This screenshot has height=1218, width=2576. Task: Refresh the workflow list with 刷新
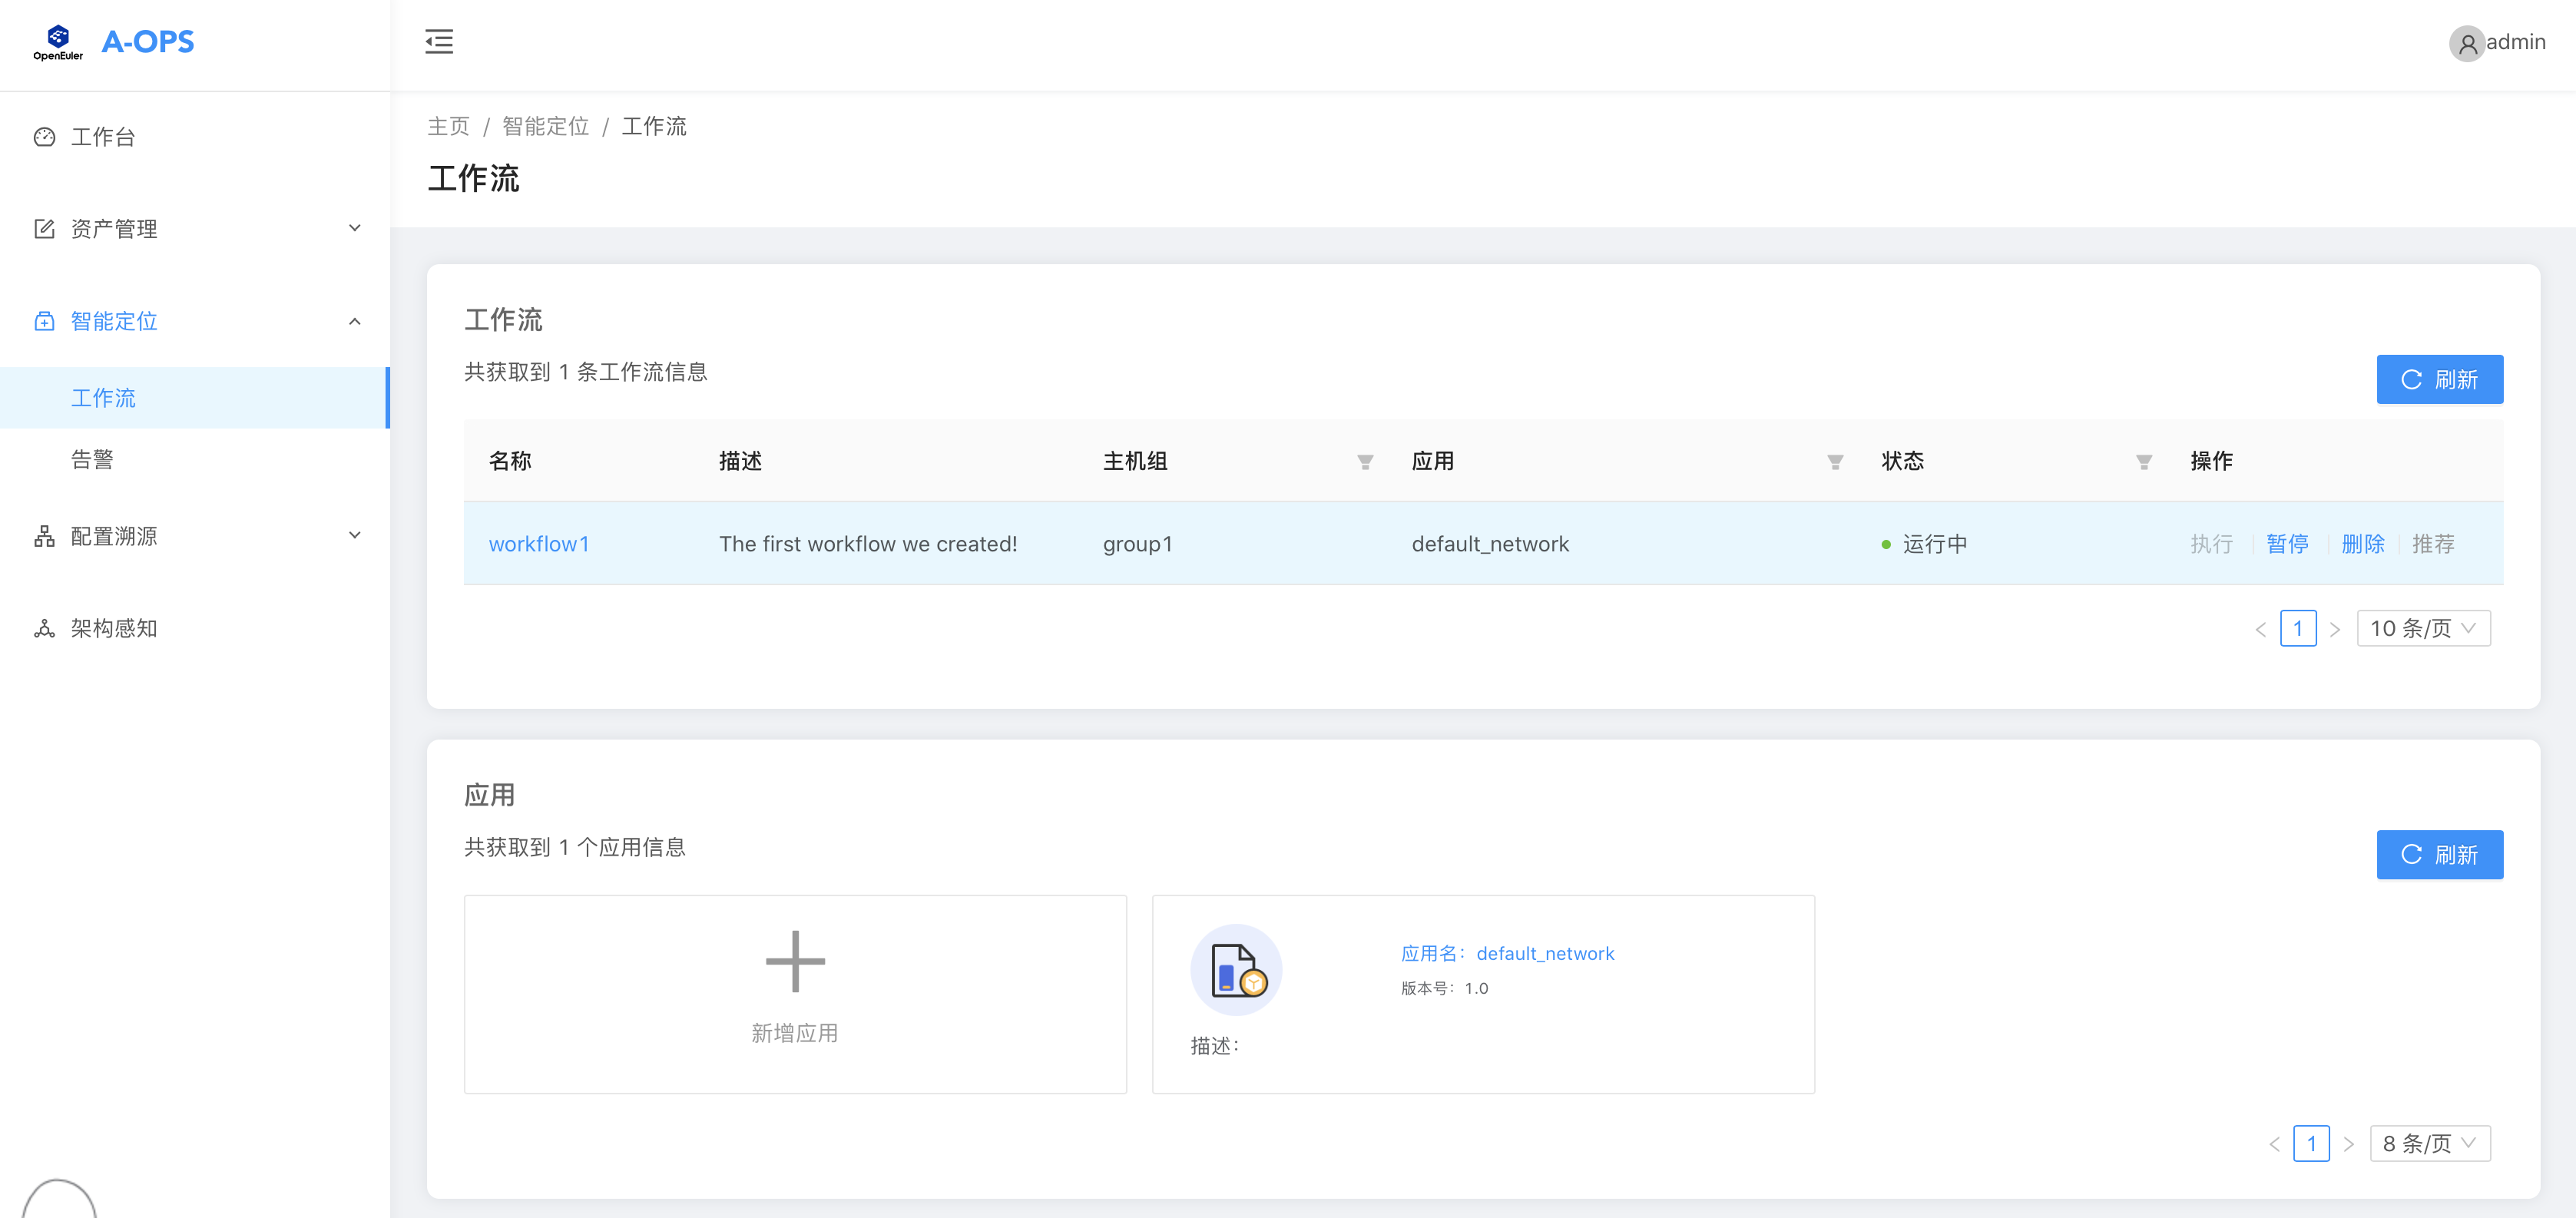[x=2439, y=380]
